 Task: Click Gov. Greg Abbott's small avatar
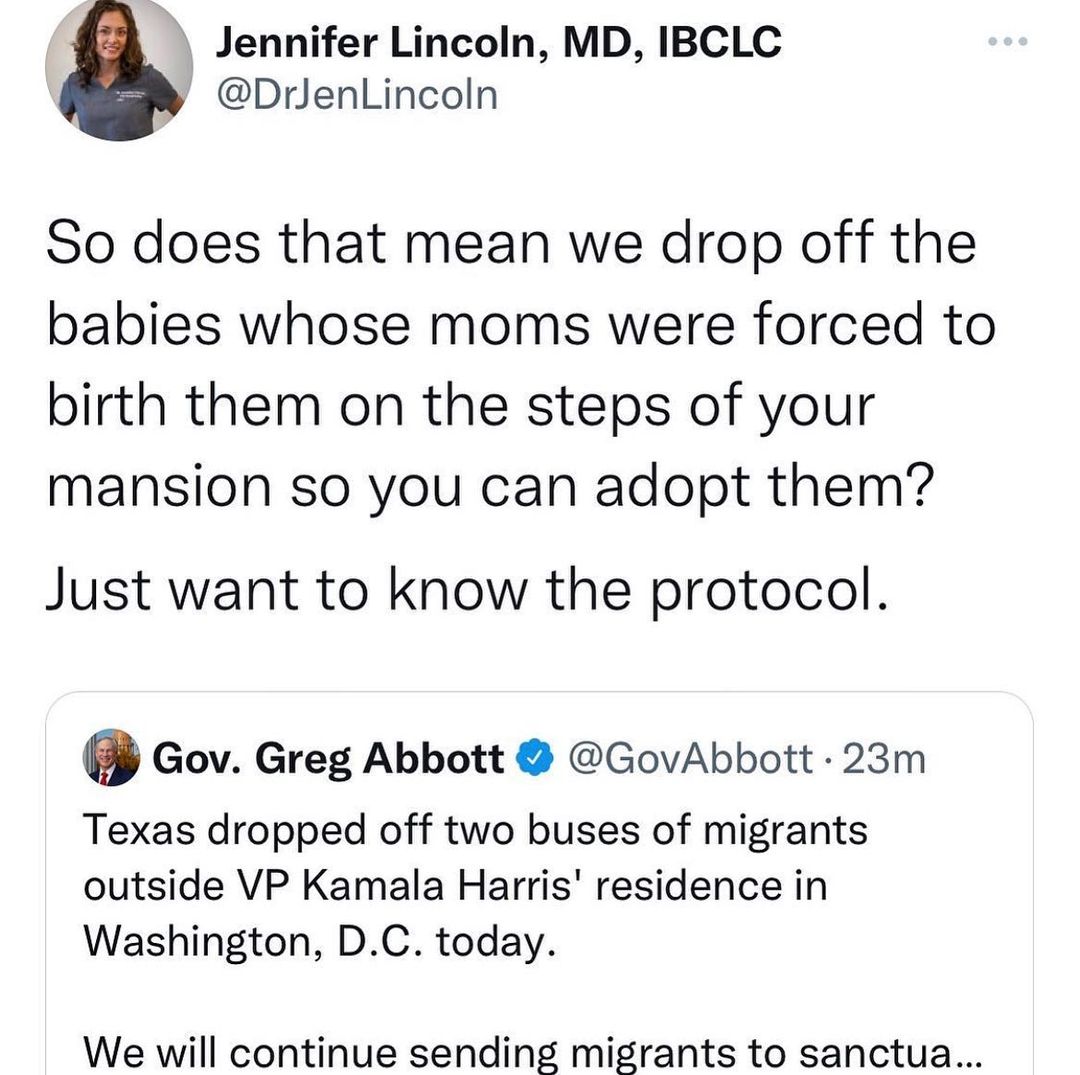click(111, 757)
